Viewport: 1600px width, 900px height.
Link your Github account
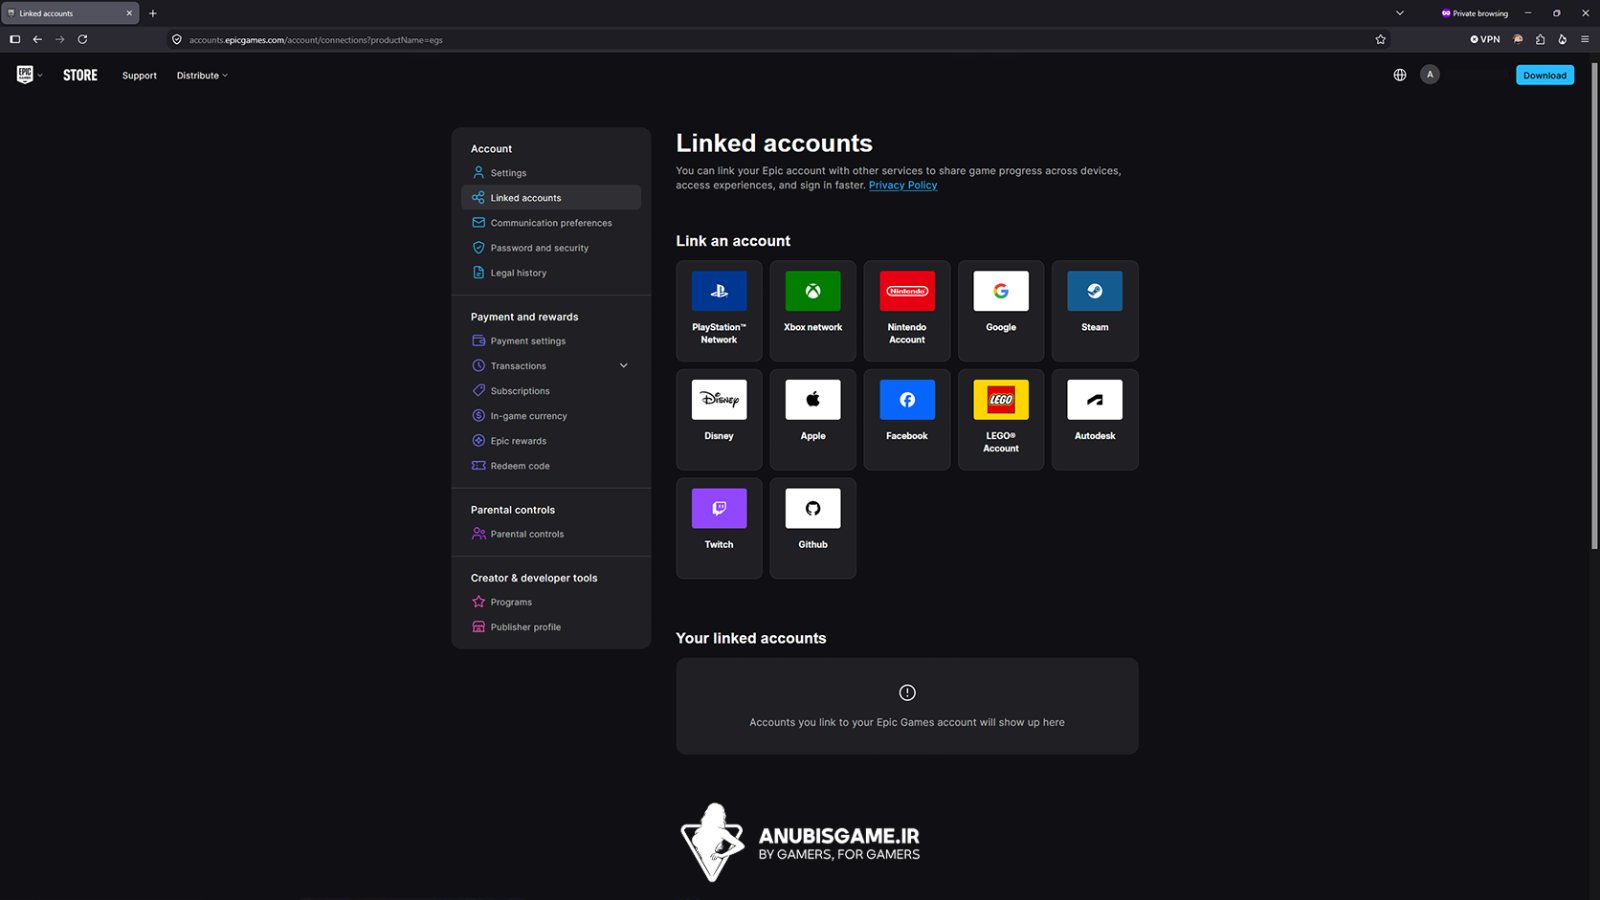tap(813, 528)
